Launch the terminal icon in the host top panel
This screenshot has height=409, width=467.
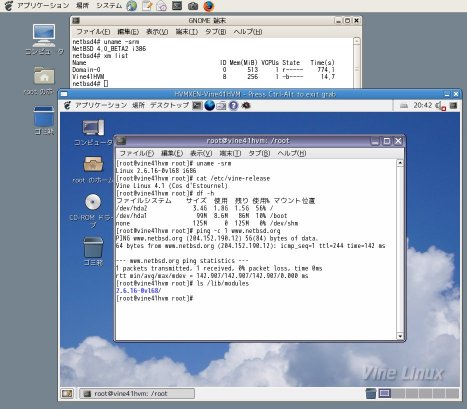(x=177, y=6)
